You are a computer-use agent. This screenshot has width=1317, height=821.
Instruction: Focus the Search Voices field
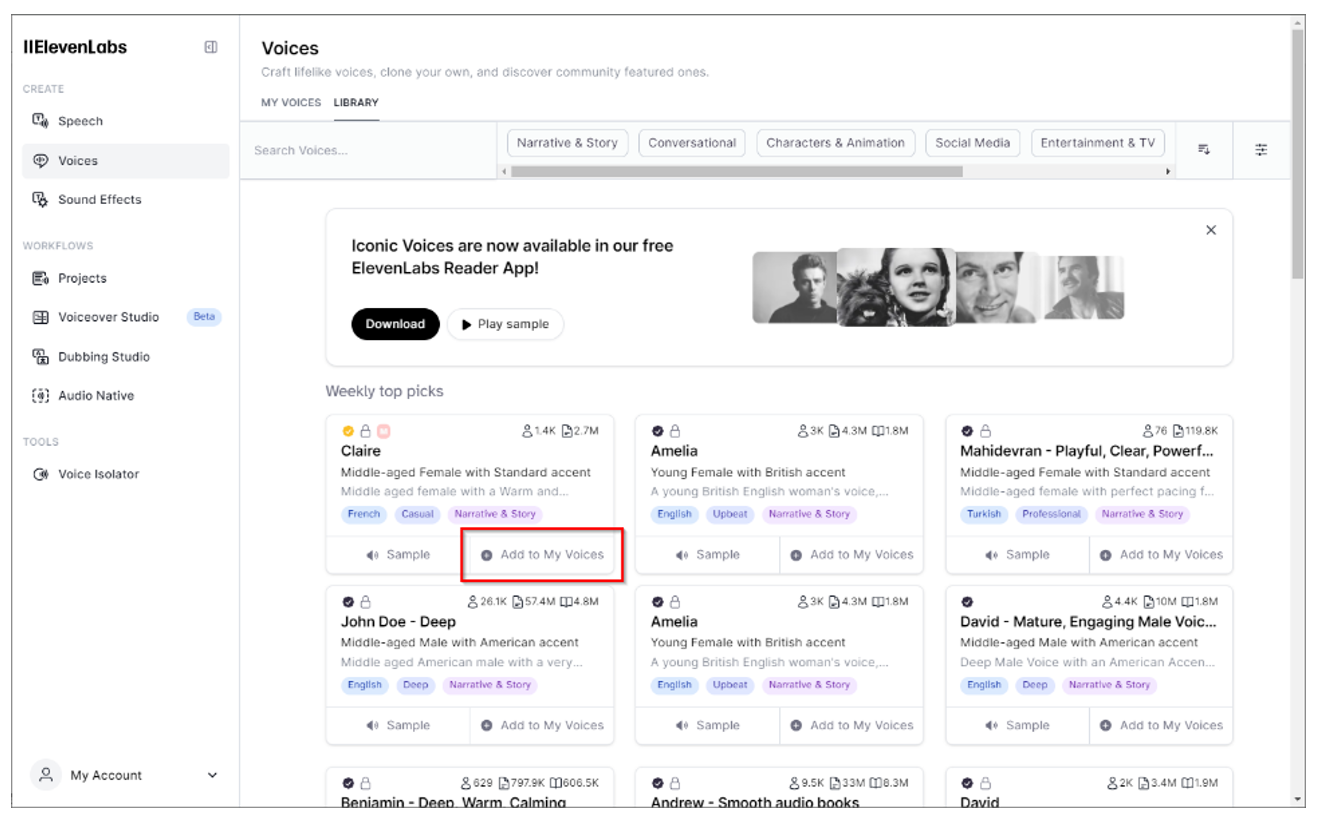tap(368, 150)
